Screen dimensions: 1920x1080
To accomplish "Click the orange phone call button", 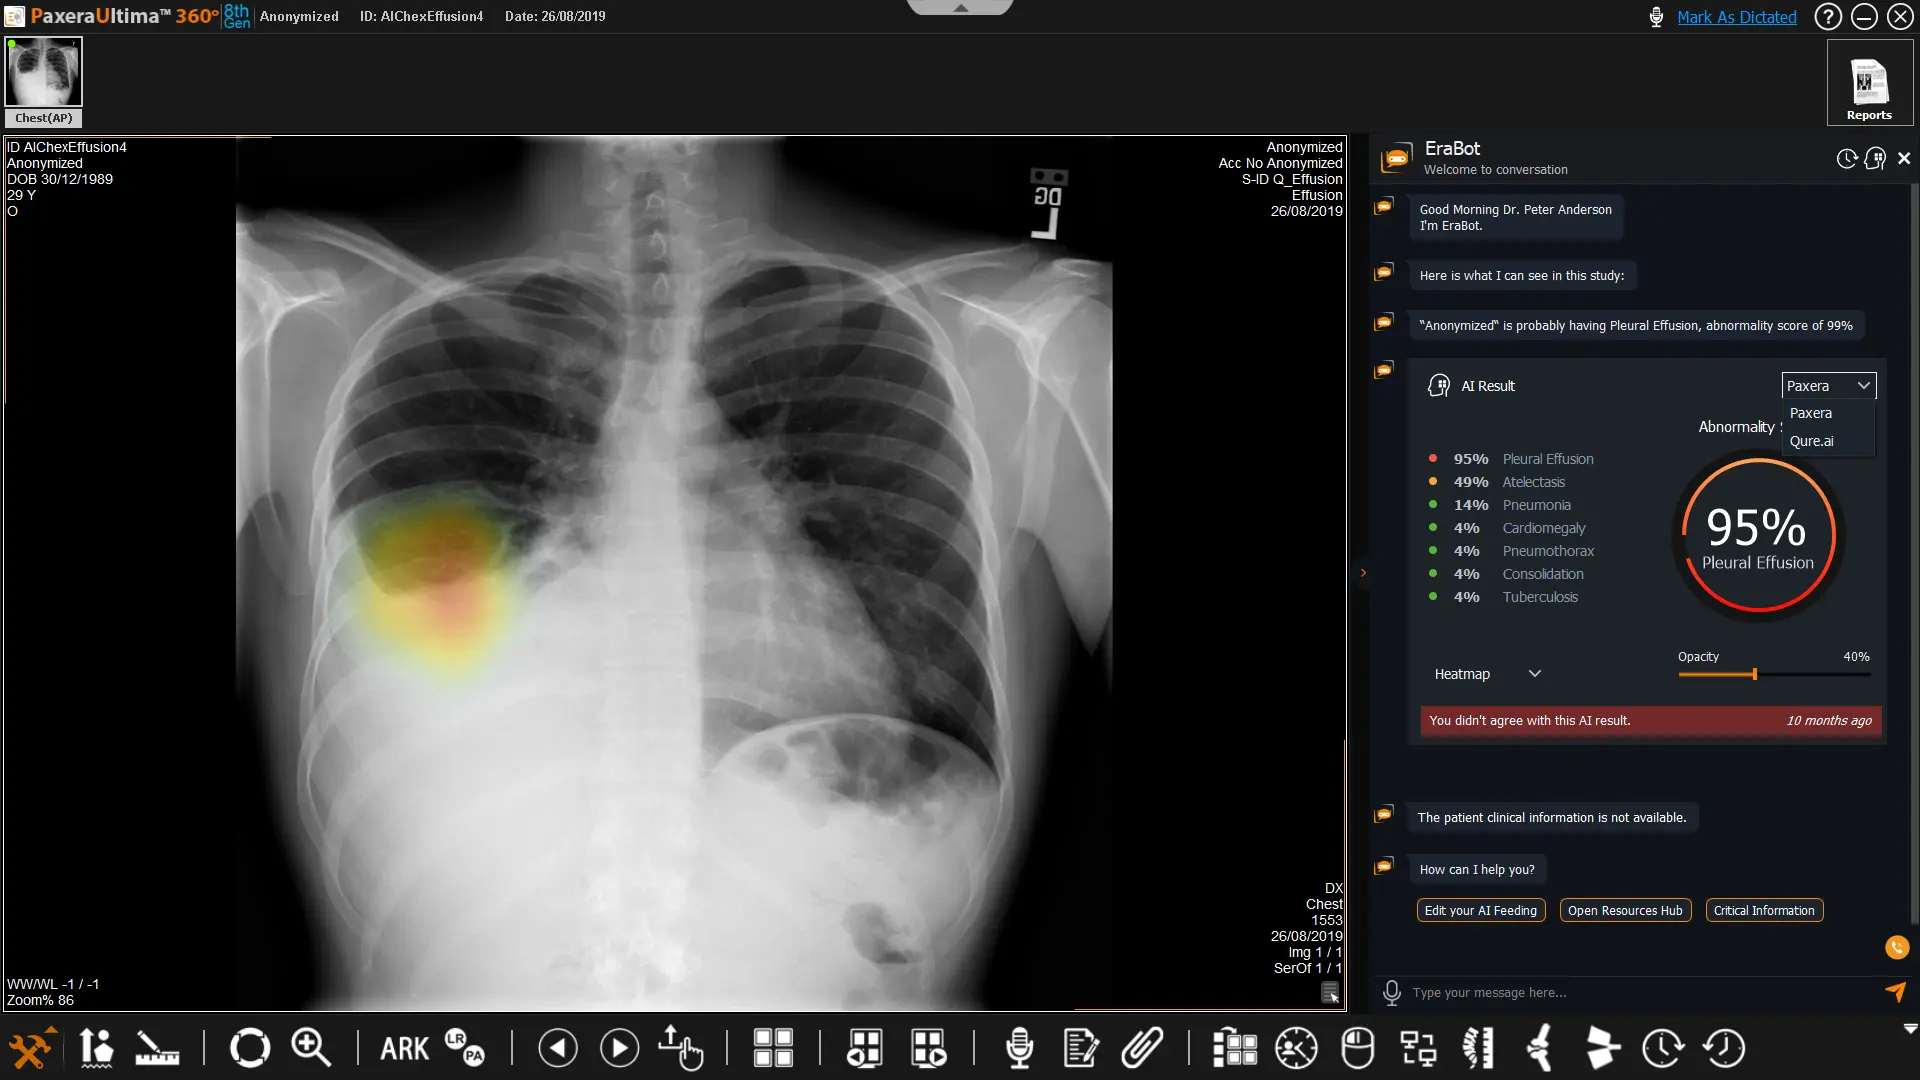I will coord(1897,947).
